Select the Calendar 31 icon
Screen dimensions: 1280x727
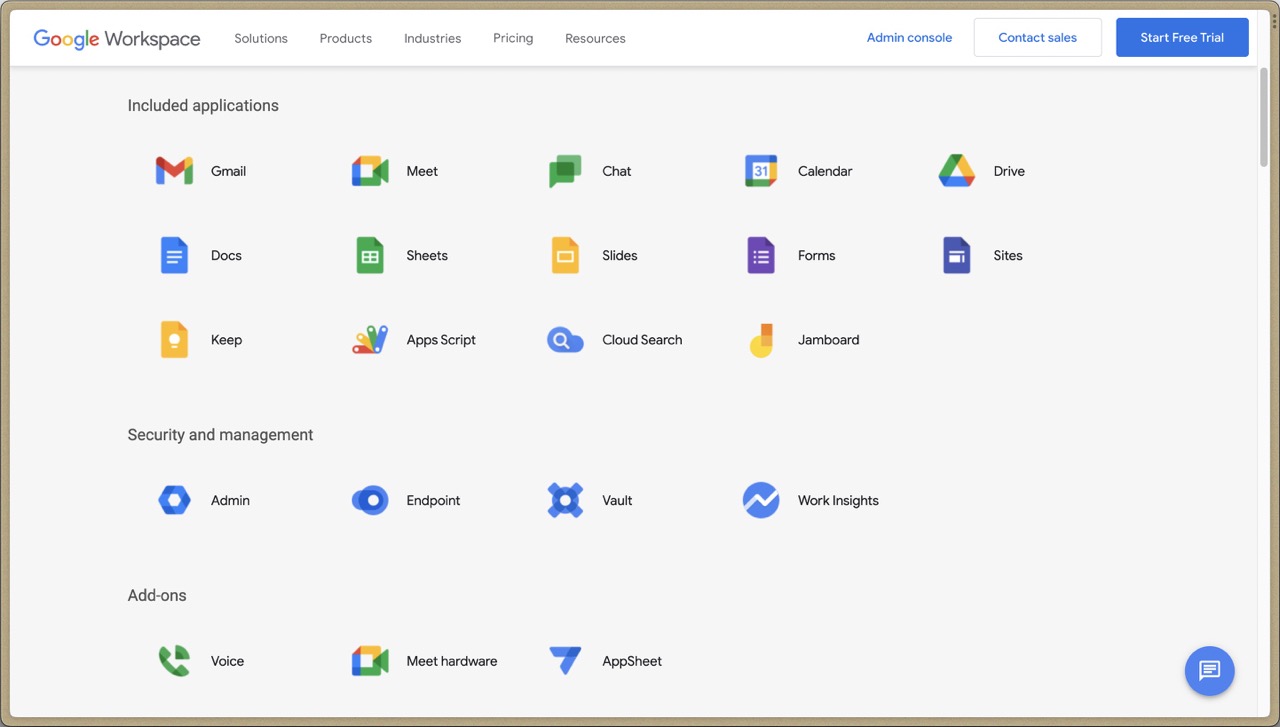point(761,171)
